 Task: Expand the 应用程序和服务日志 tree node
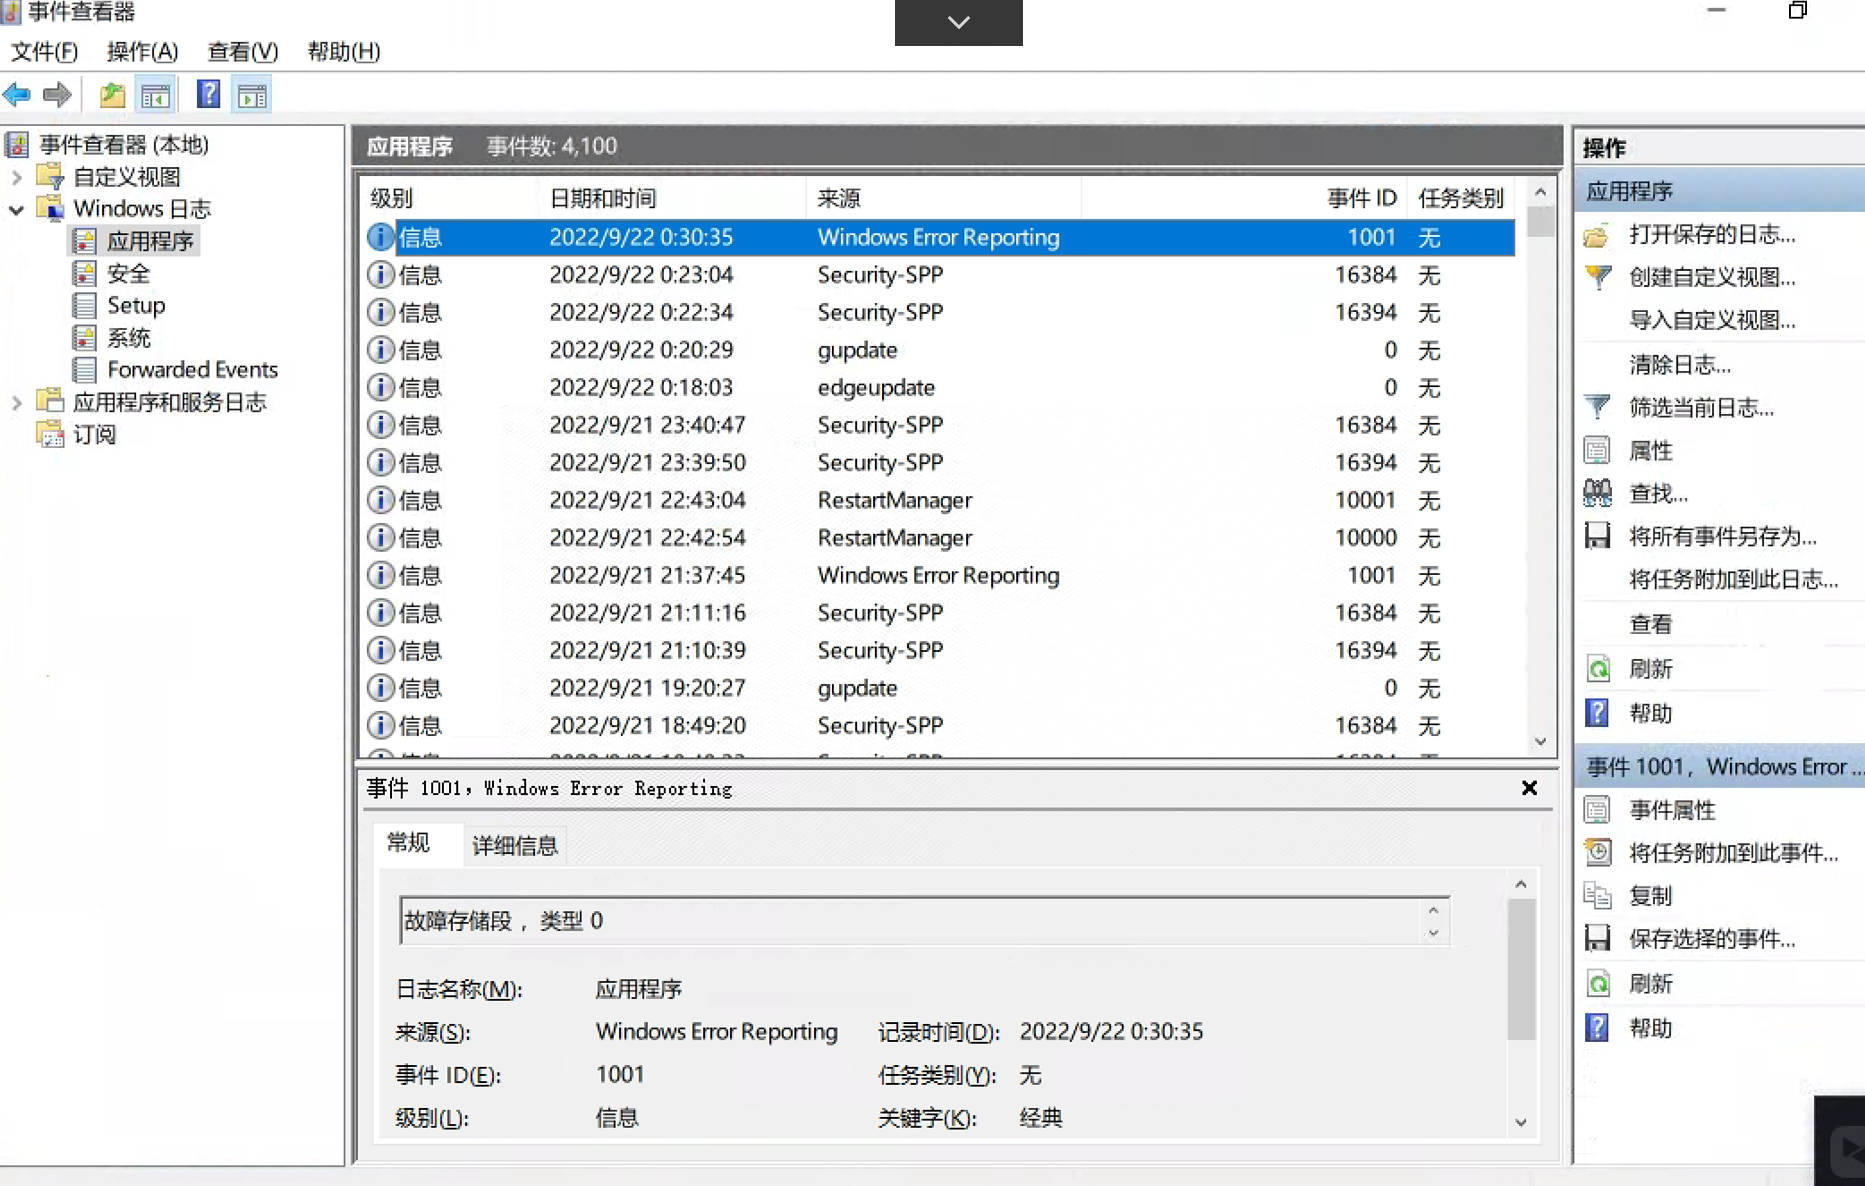16,401
